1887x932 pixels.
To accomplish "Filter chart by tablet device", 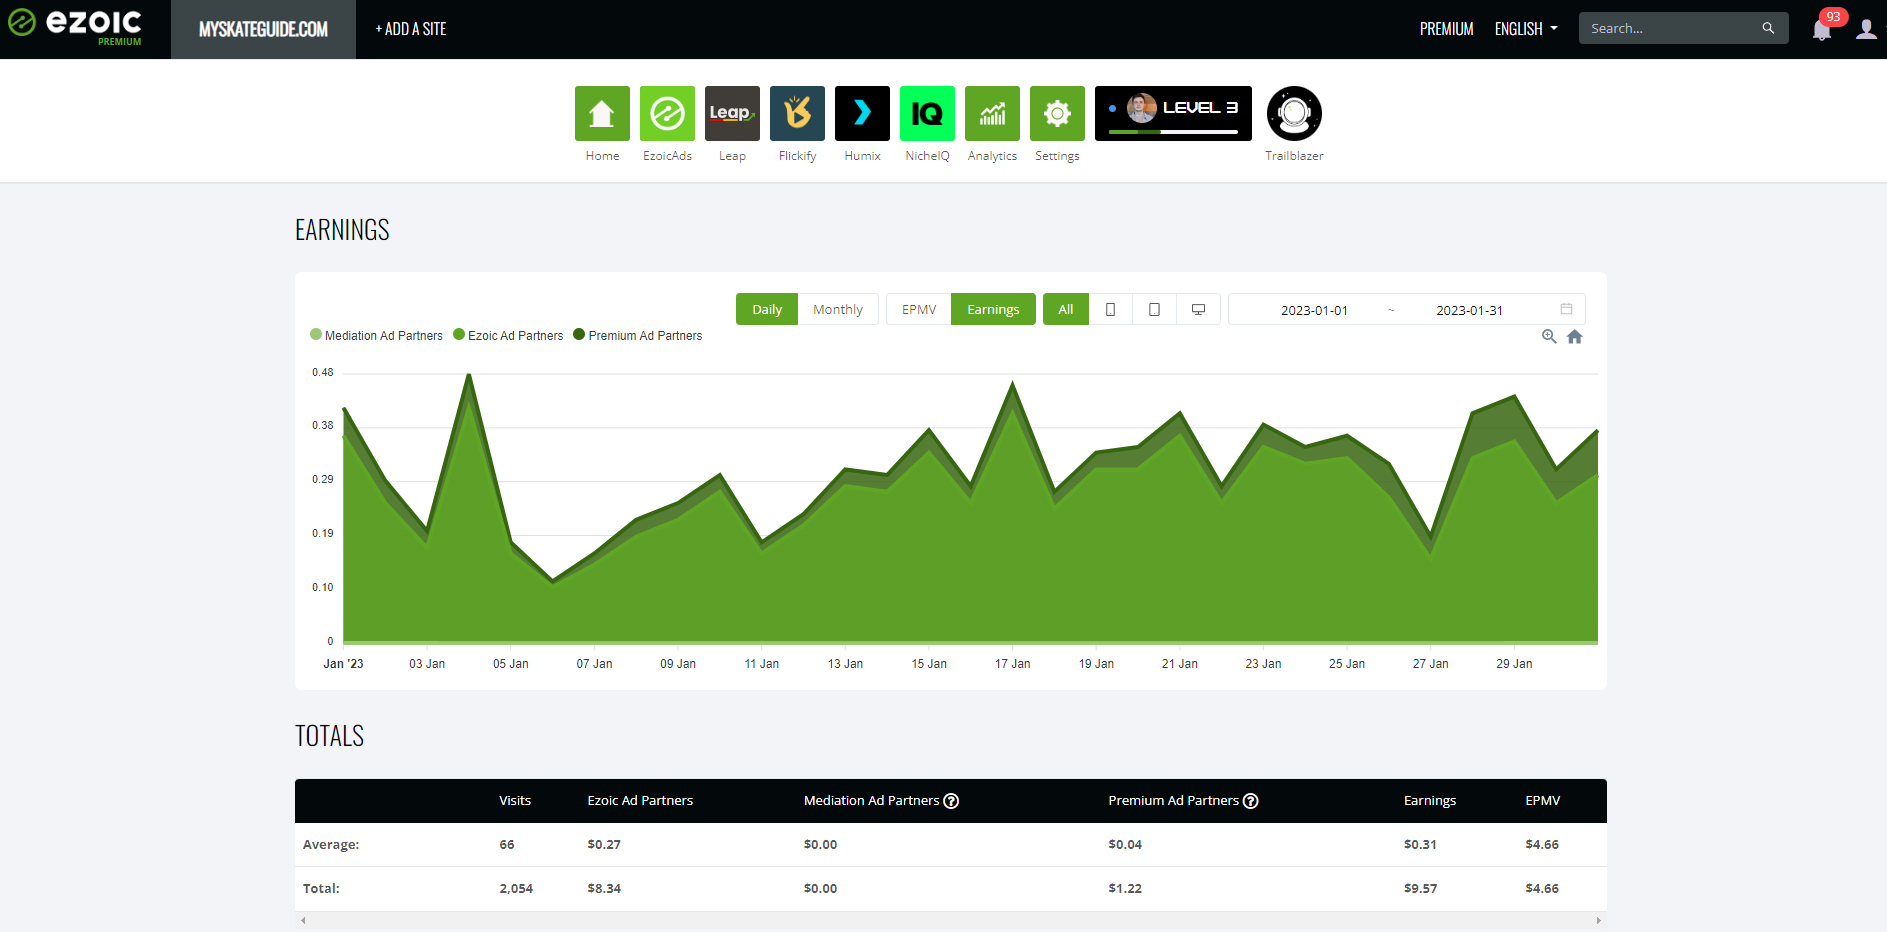I will tap(1154, 309).
